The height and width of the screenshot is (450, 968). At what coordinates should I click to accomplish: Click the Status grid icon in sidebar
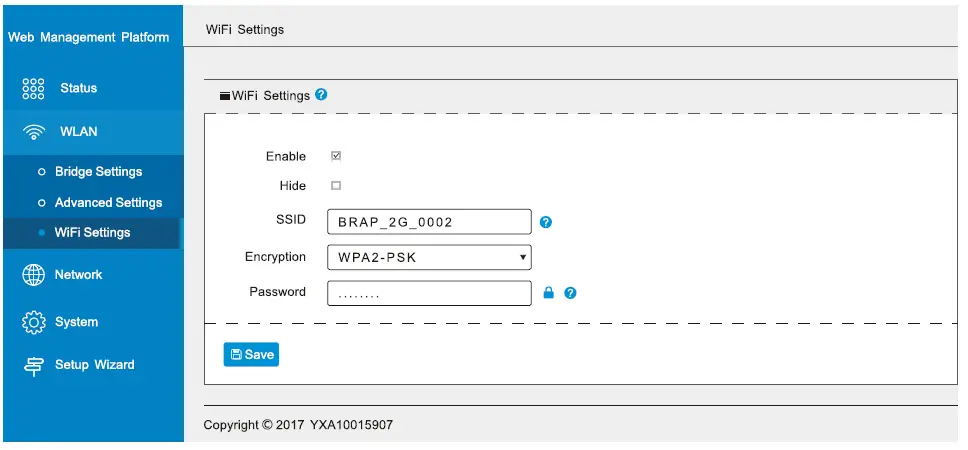click(33, 88)
